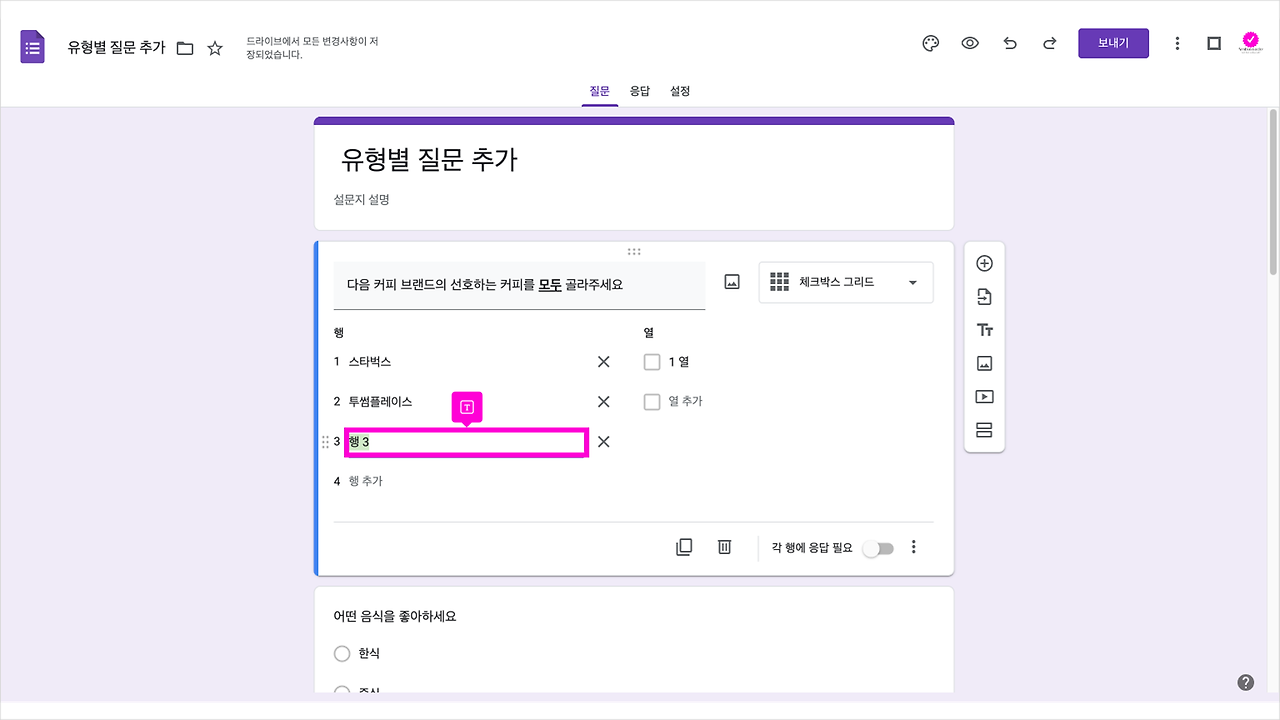The image size is (1280, 720).
Task: Click the 행 추가 add row option
Action: (x=368, y=481)
